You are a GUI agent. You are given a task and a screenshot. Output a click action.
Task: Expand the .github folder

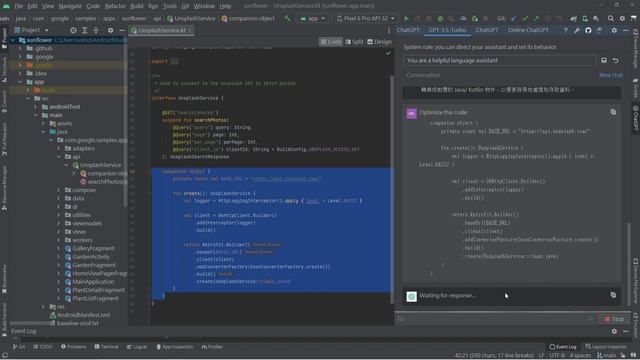[x=20, y=48]
